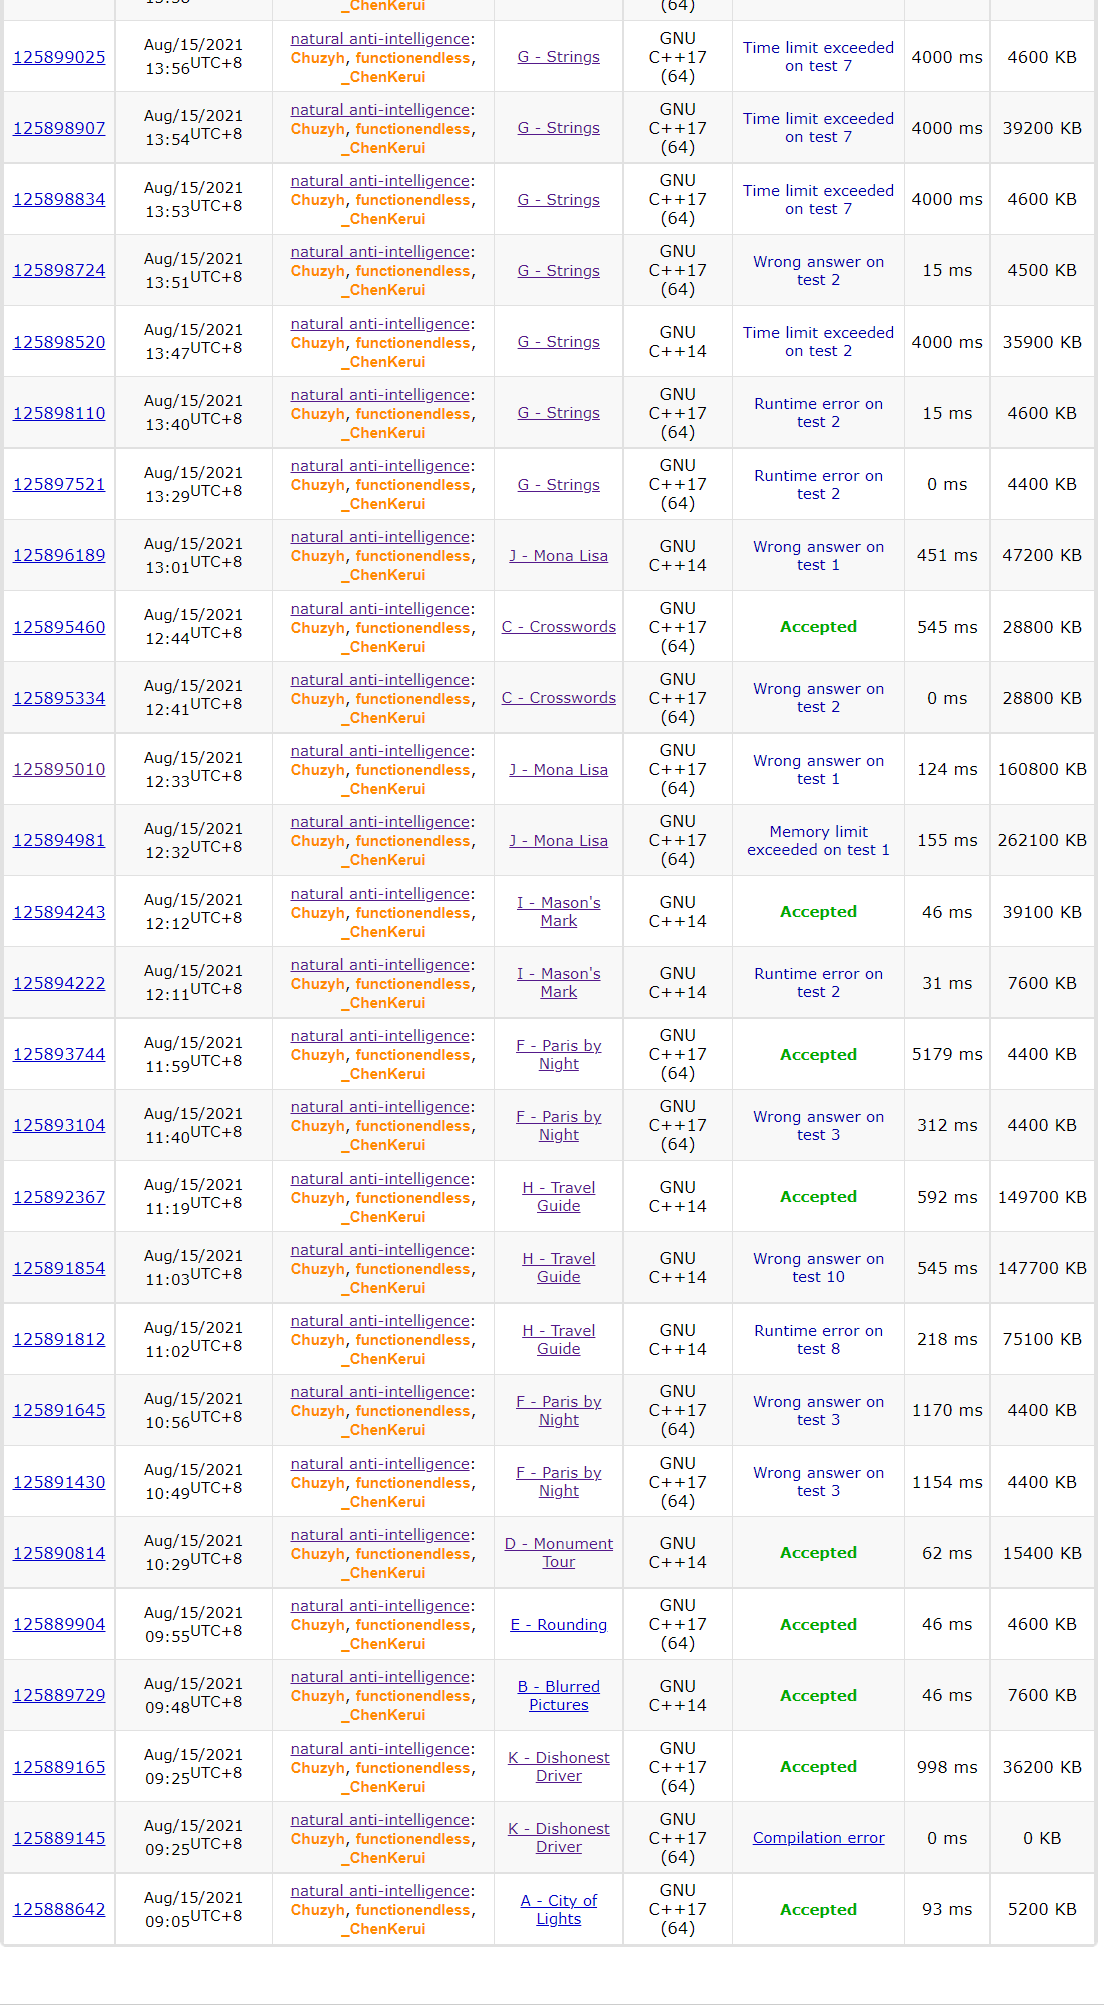The height and width of the screenshot is (2006, 1104).
Task: Open submission 125894981 with memory limit exceeded
Action: click(x=59, y=840)
